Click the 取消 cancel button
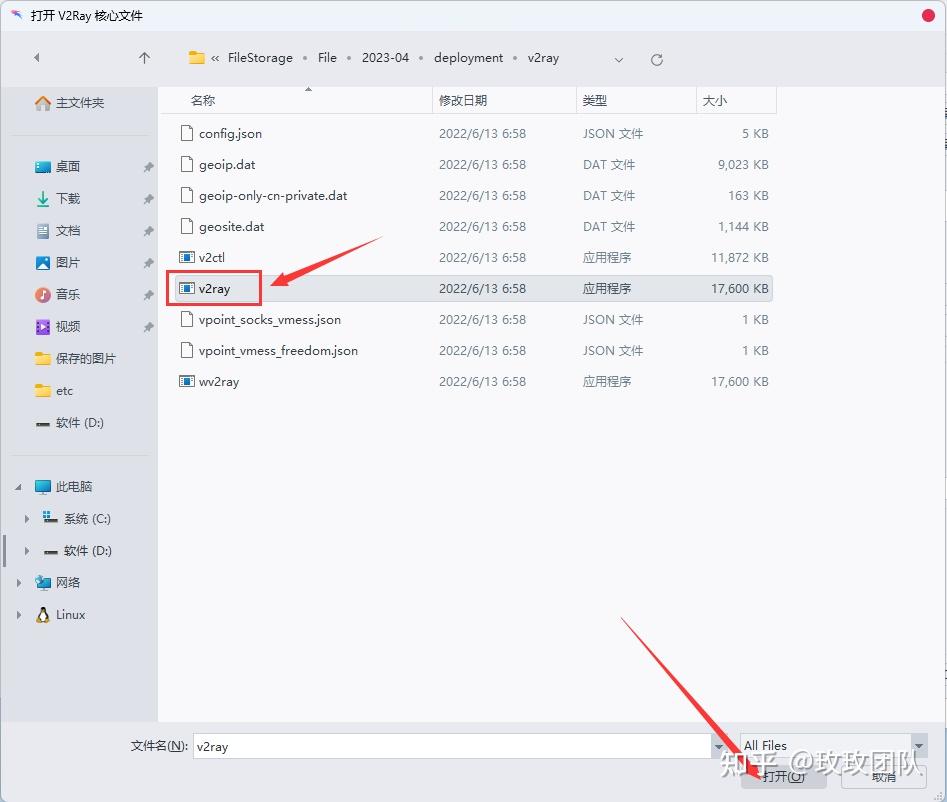Image resolution: width=947 pixels, height=802 pixels. pos(884,777)
